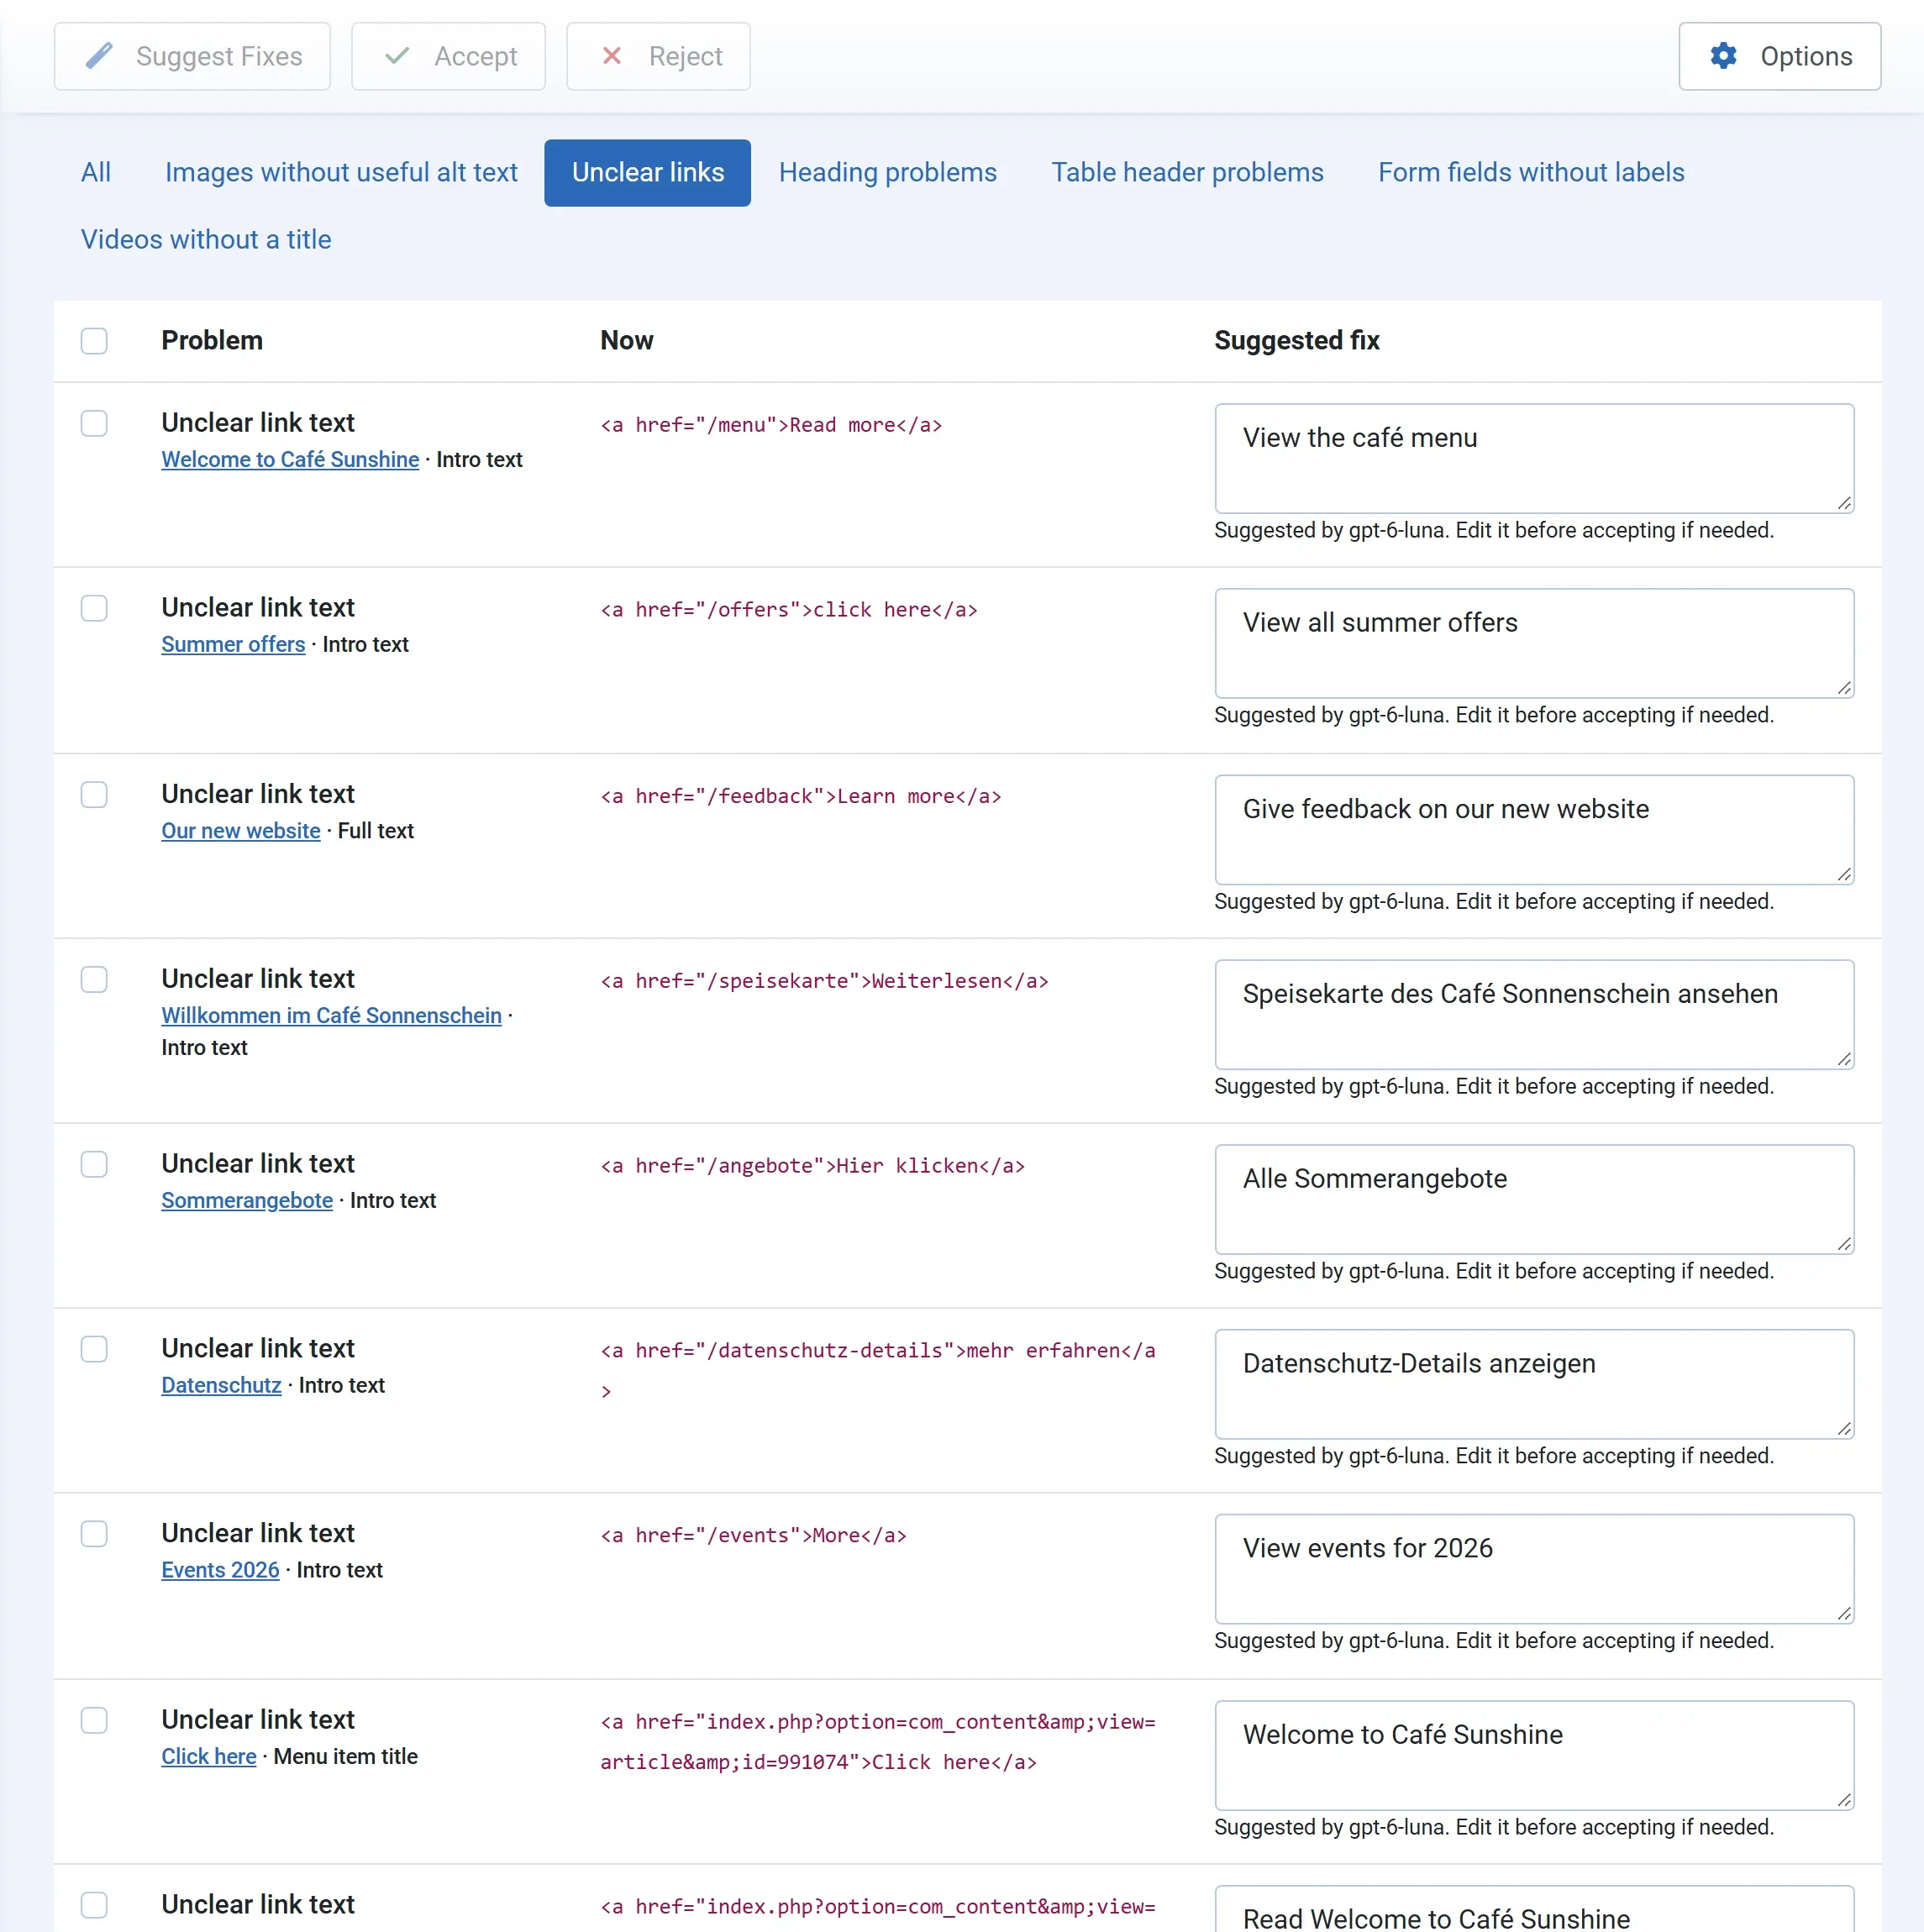The height and width of the screenshot is (1932, 1924).
Task: Edit the 'Welcome to Café Sunshine' suggestion field
Action: 1534,1756
